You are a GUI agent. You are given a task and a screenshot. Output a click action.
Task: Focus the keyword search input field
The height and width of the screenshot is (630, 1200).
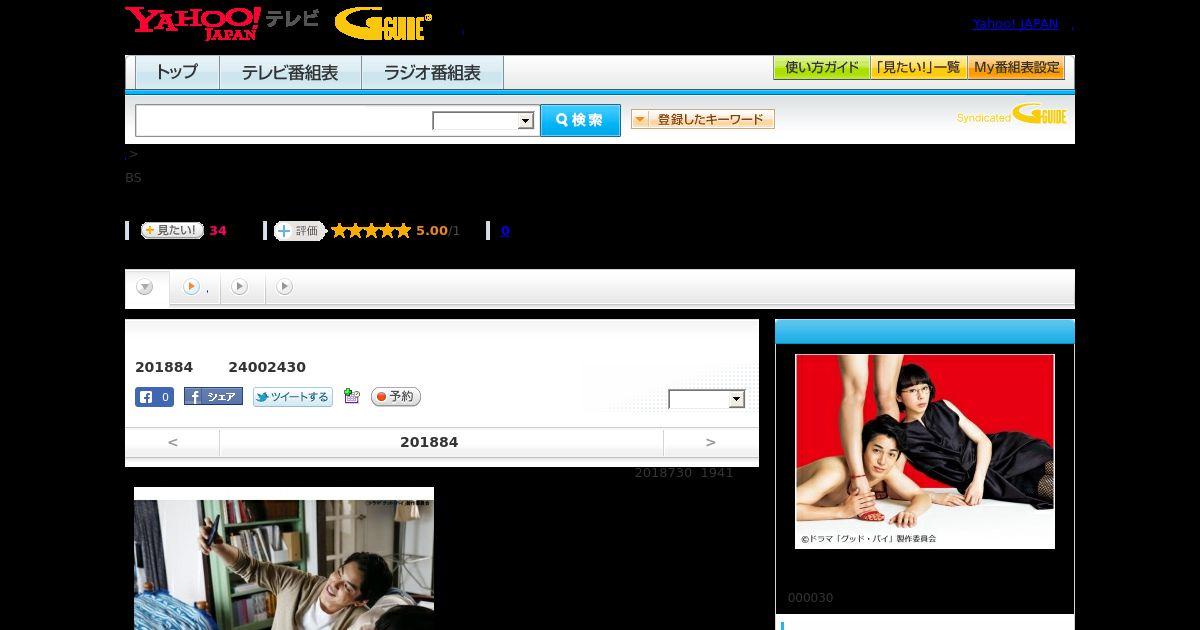pyautogui.click(x=284, y=120)
